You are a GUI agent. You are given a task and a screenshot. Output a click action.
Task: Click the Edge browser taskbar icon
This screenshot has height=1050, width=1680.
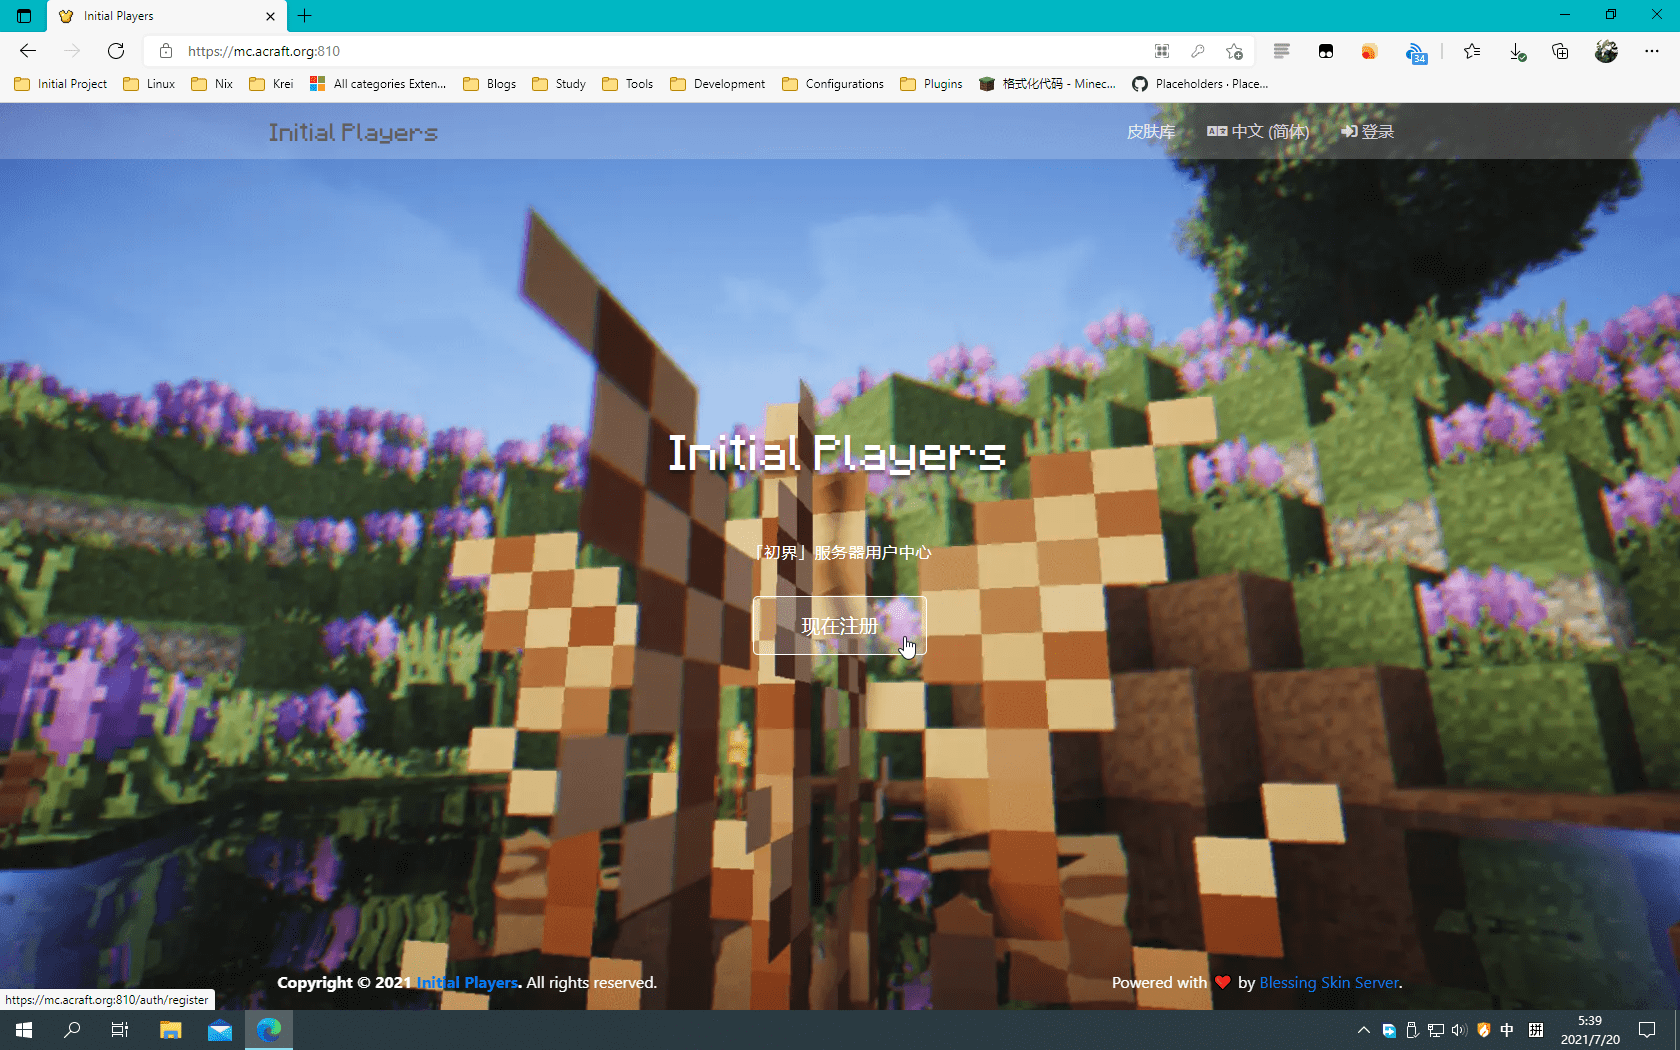[x=269, y=1029]
